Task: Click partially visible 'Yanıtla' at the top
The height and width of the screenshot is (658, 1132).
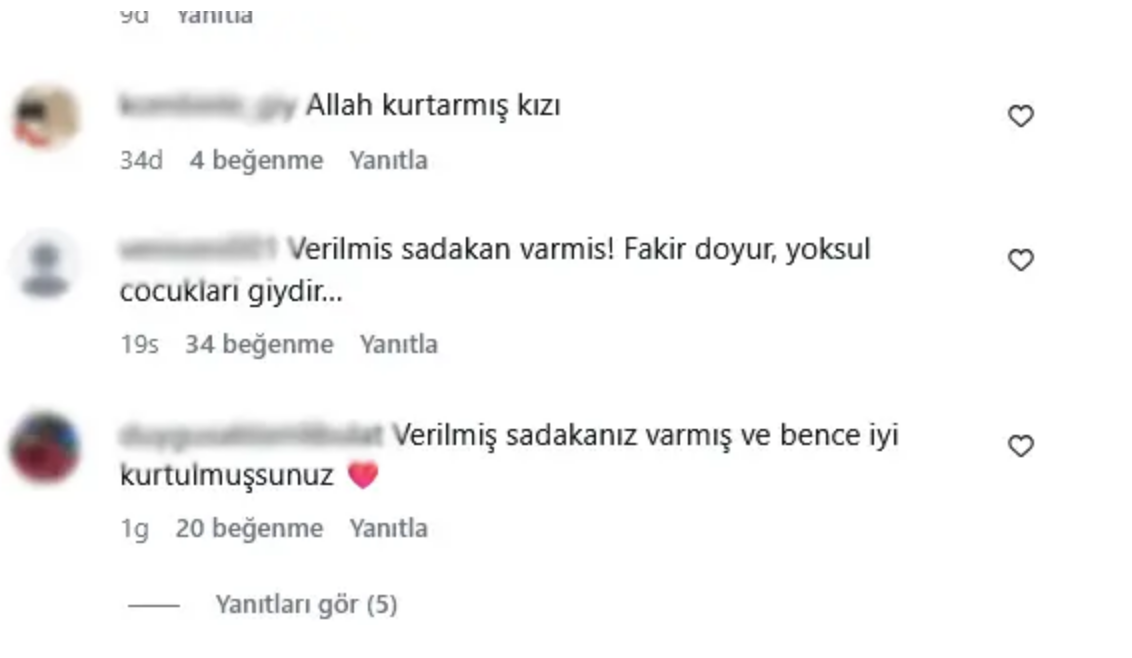Action: point(214,16)
